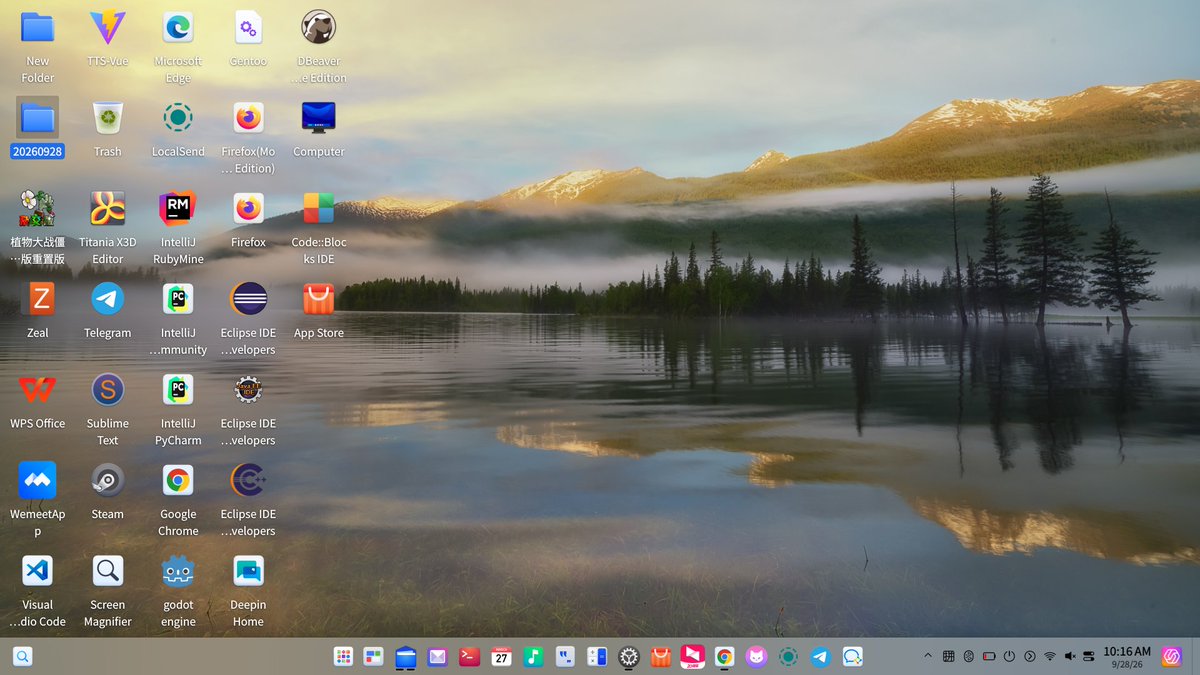Screen dimensions: 1200x675
Task: Launch Visual Studio Code from desktop
Action: [38, 571]
